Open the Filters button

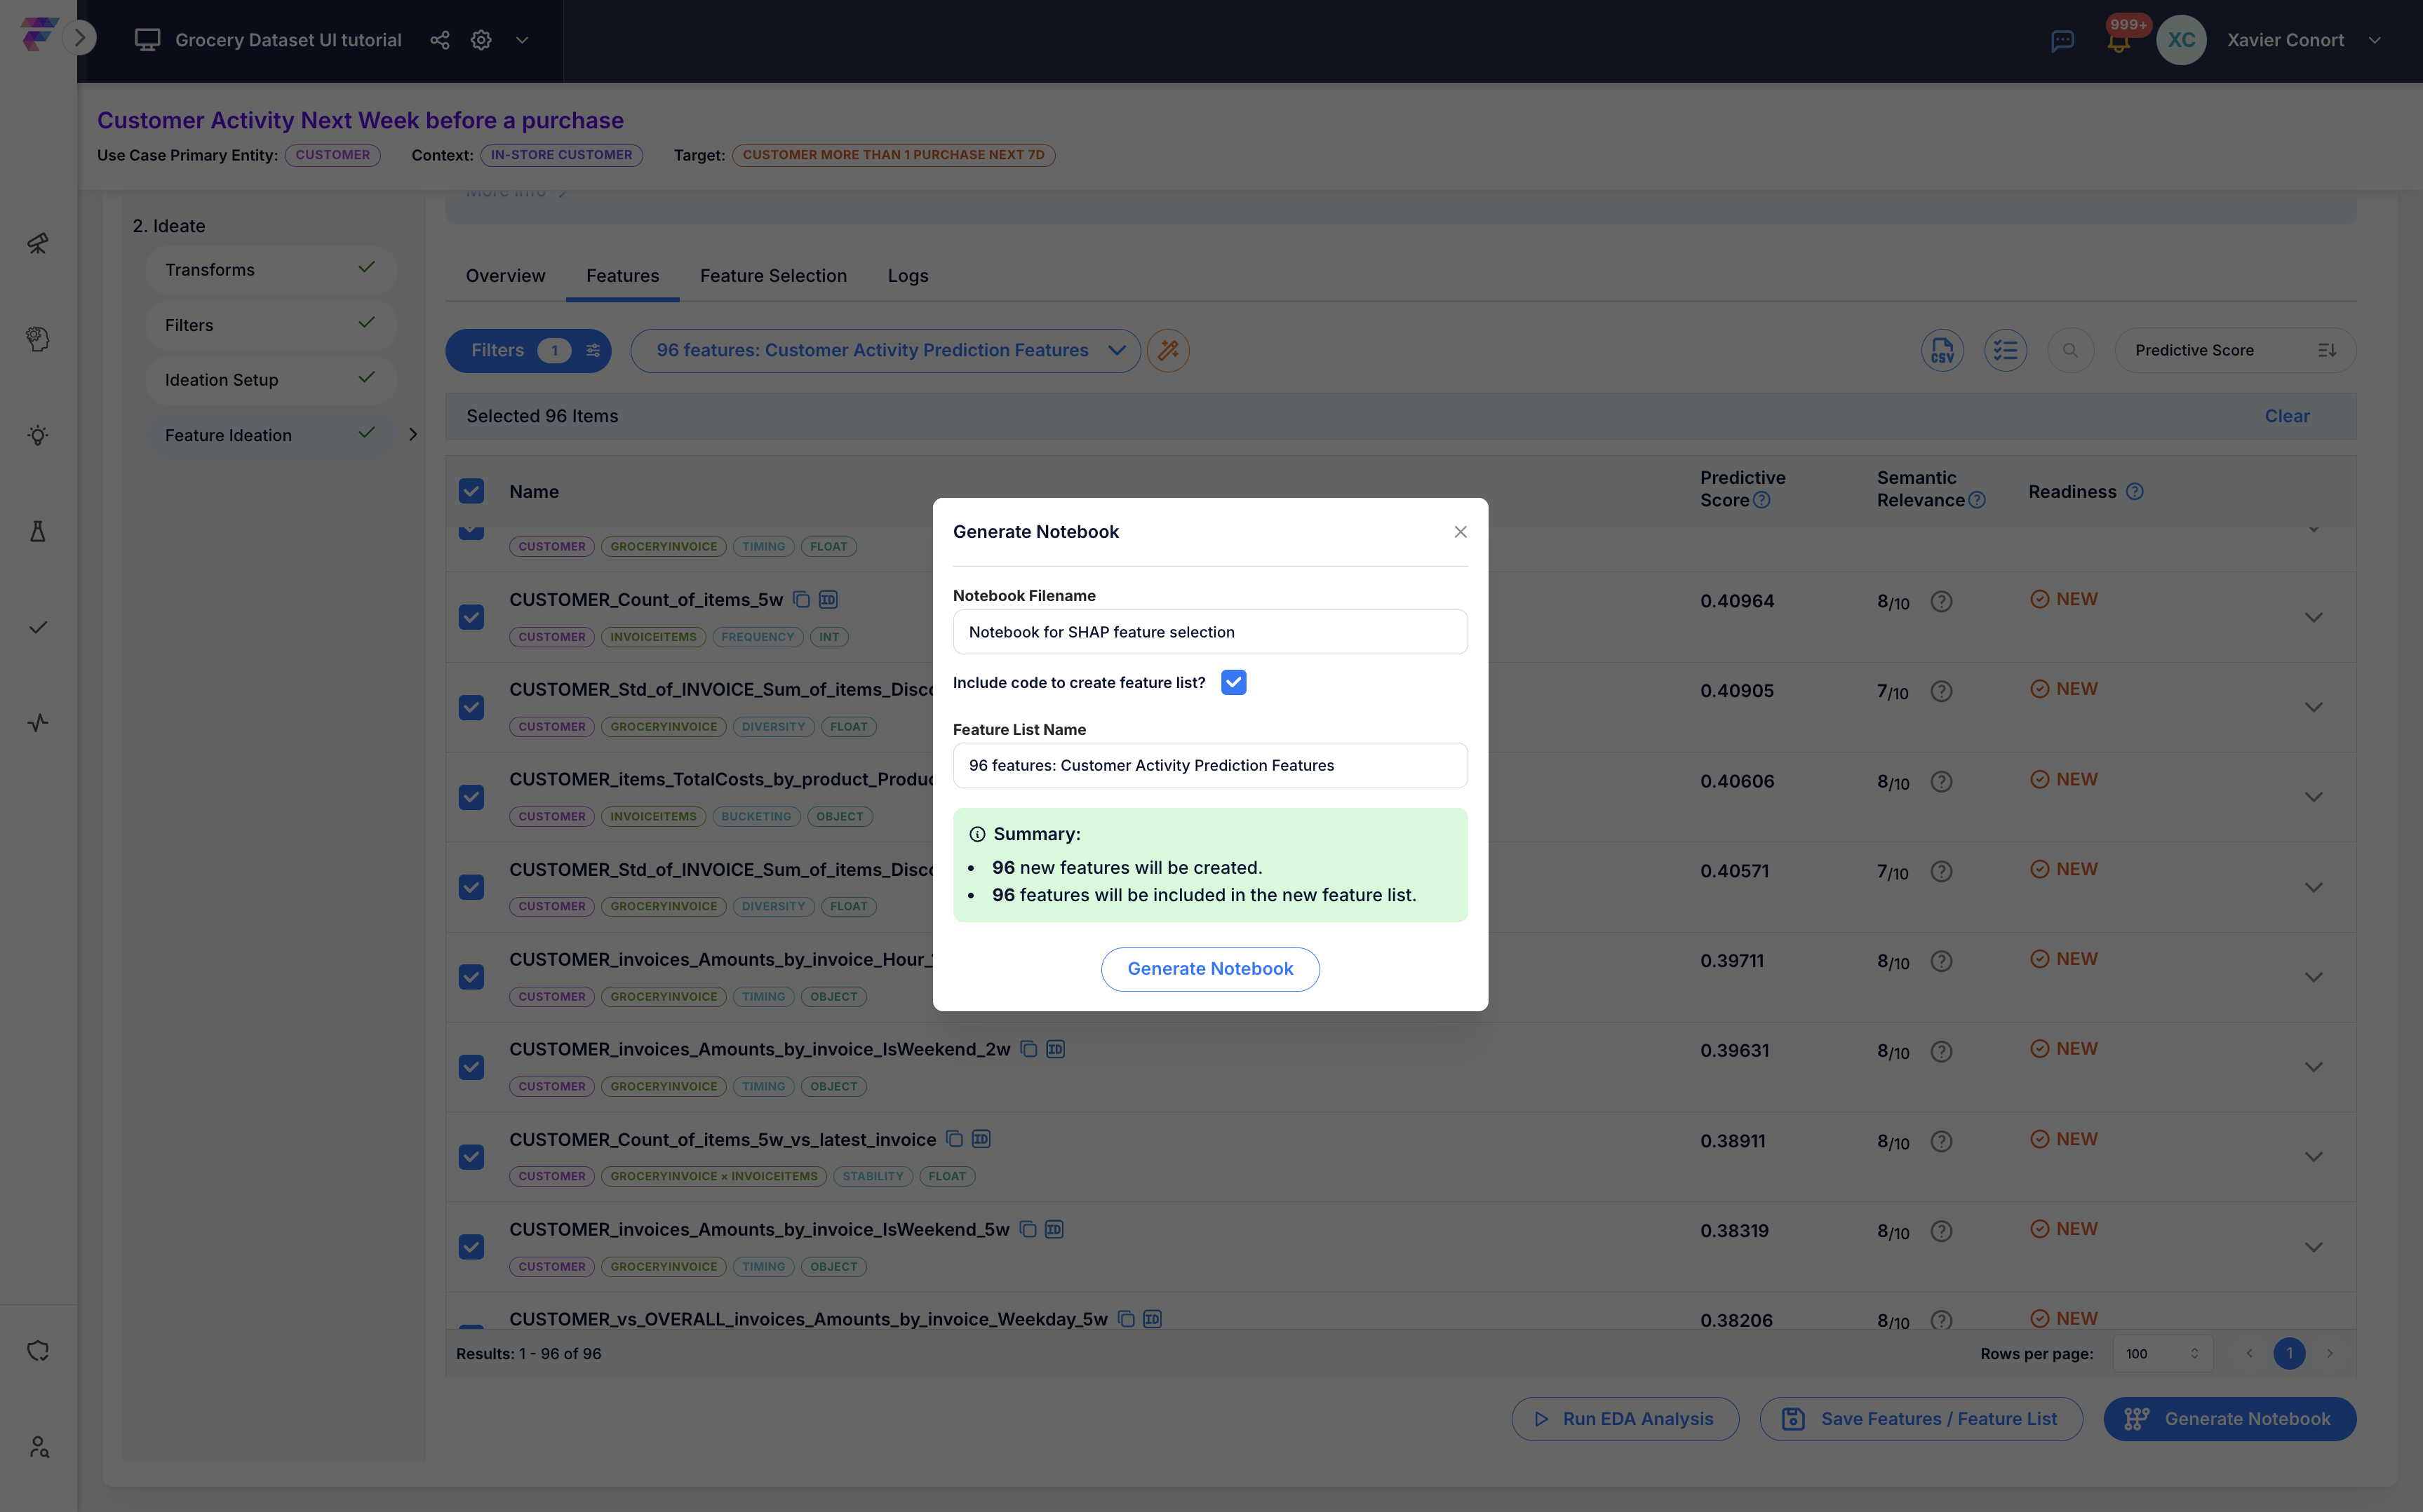coord(528,350)
